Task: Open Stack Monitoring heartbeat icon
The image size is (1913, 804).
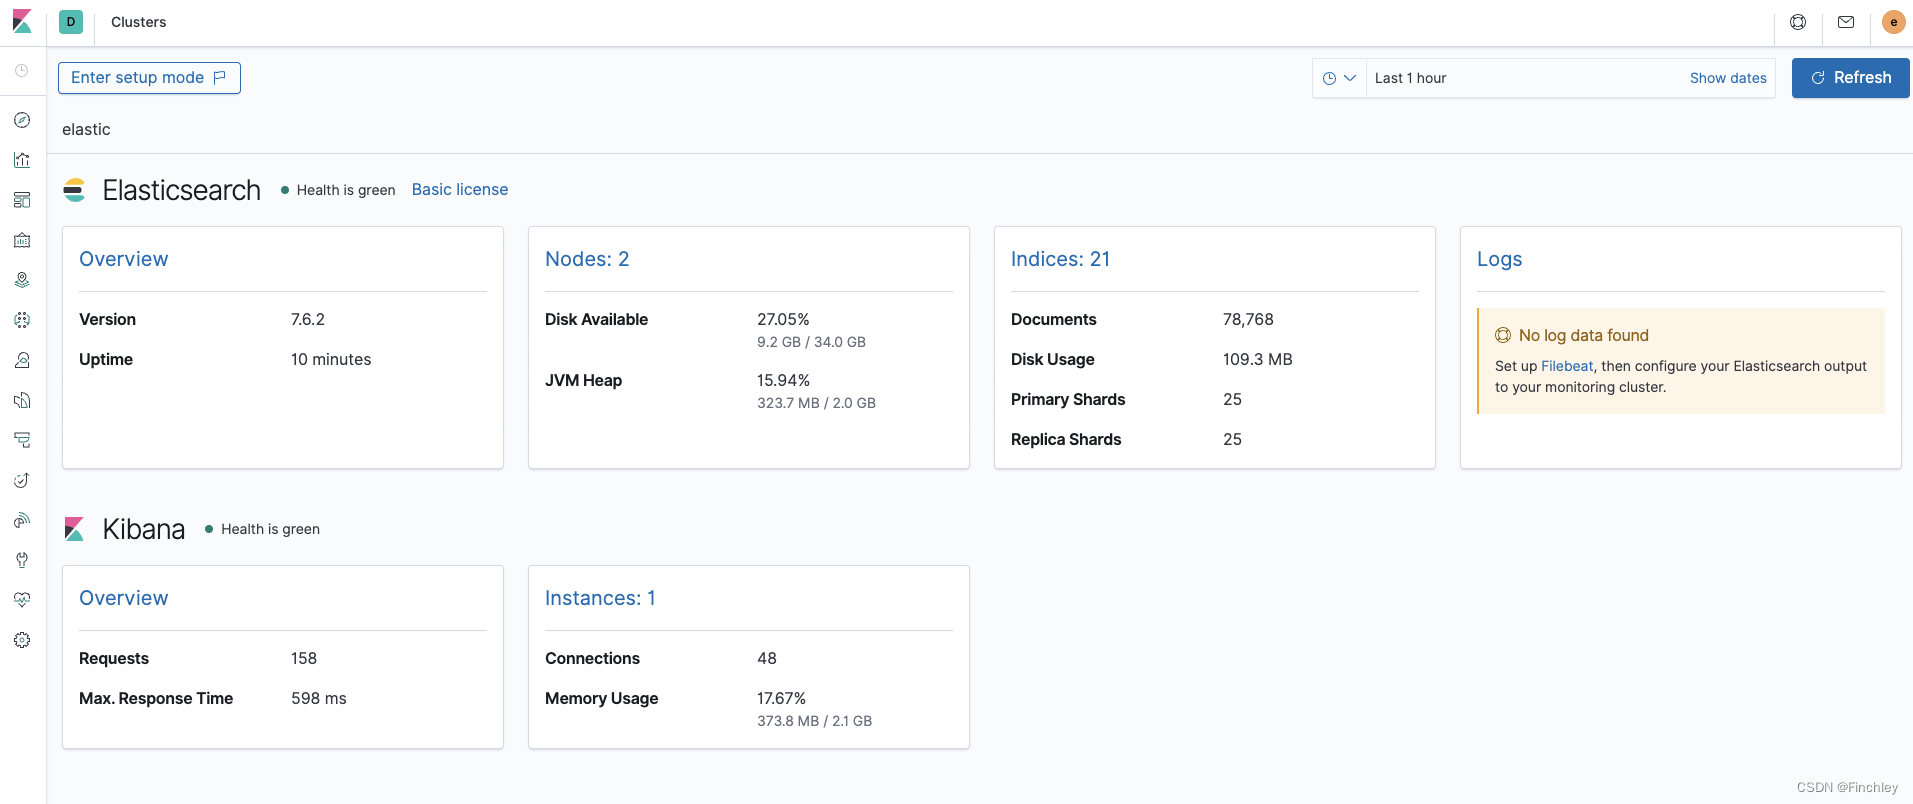Action: coord(22,600)
